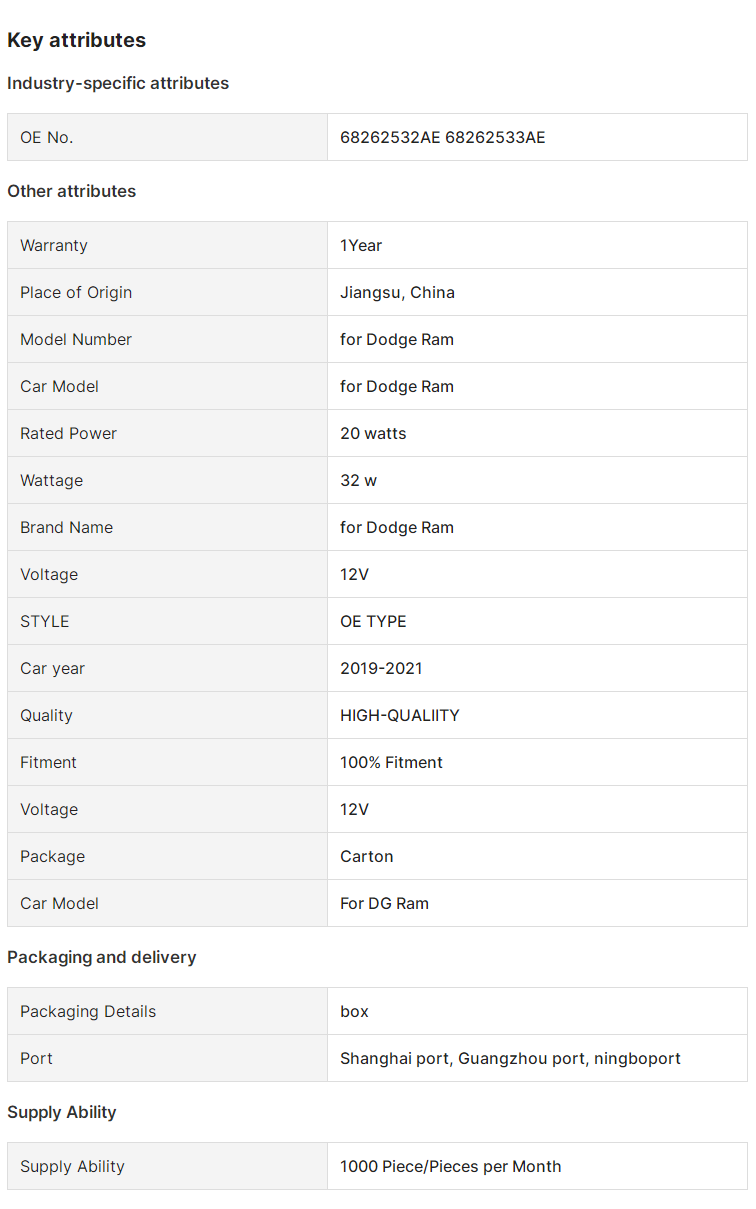Click the Packaging Details label
This screenshot has width=756, height=1209.
88,1011
